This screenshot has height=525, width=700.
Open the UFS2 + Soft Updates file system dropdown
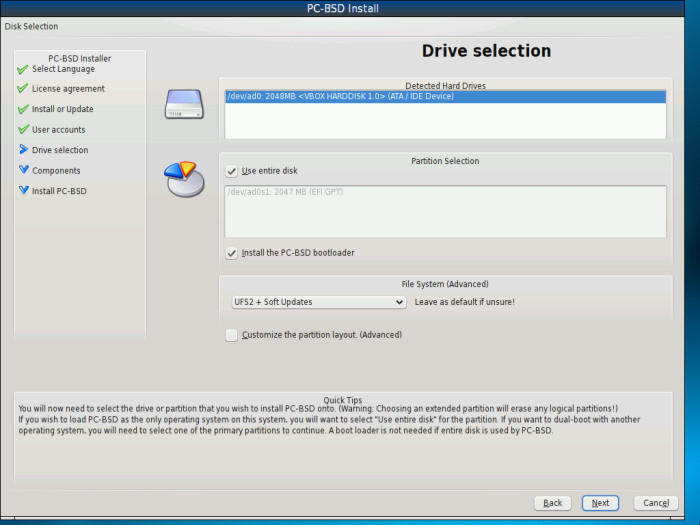click(319, 302)
